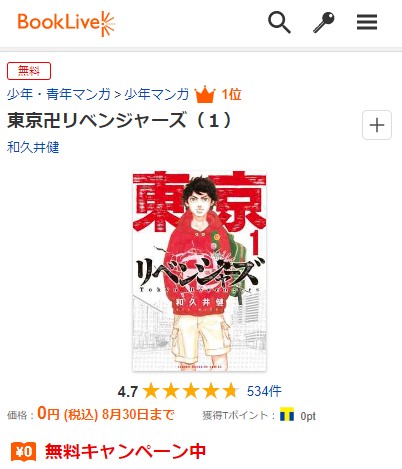Viewport: 402px width, 469px height.
Task: Click the key login icon
Action: tap(323, 22)
